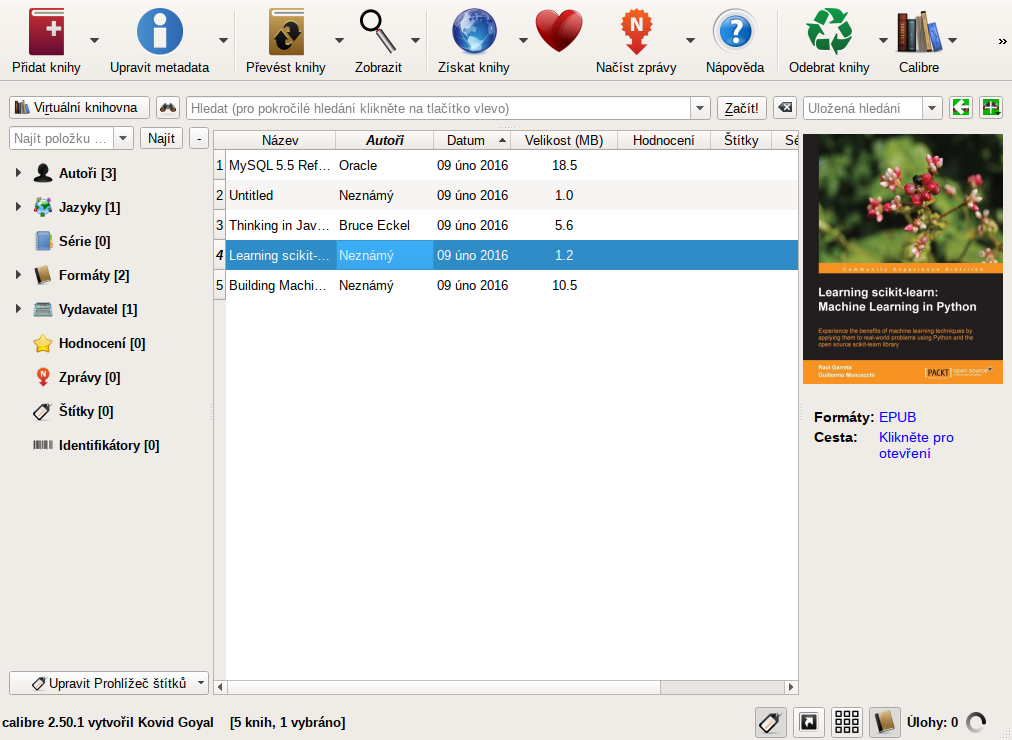This screenshot has height=740, width=1012.
Task: Sort by the Velikost (MB) column header
Action: pyautogui.click(x=564, y=140)
